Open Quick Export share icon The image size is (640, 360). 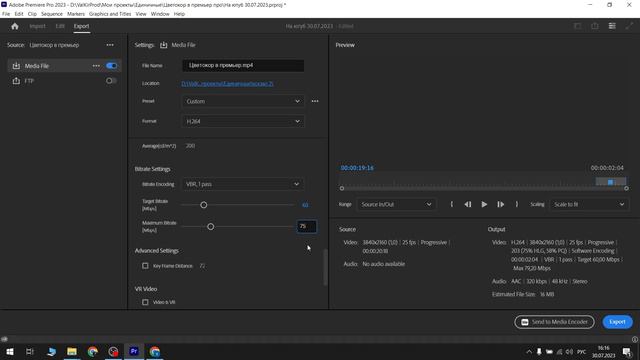coord(595,26)
